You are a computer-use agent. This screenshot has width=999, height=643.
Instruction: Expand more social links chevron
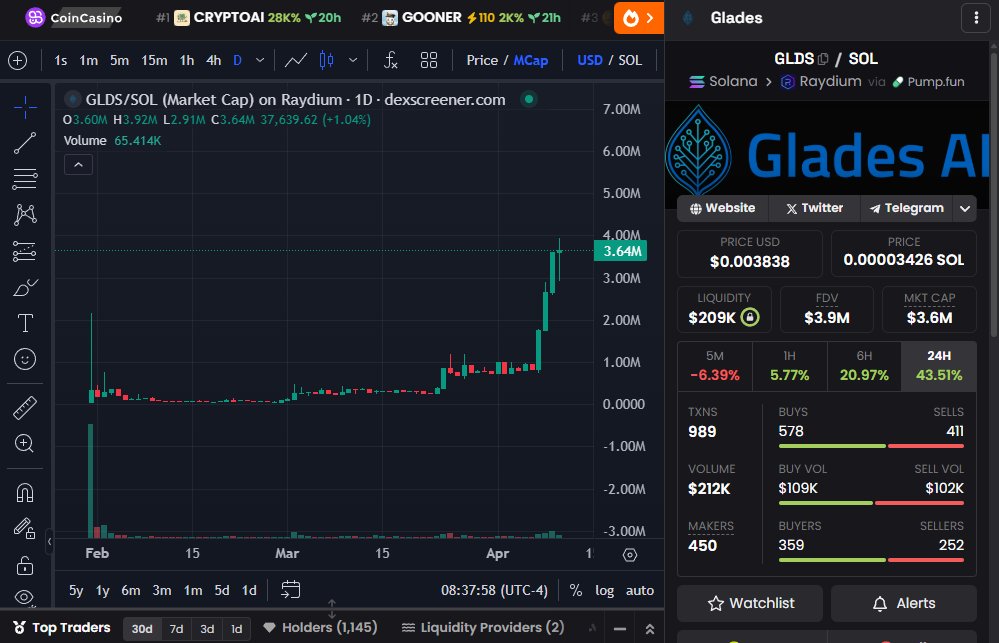[x=965, y=208]
